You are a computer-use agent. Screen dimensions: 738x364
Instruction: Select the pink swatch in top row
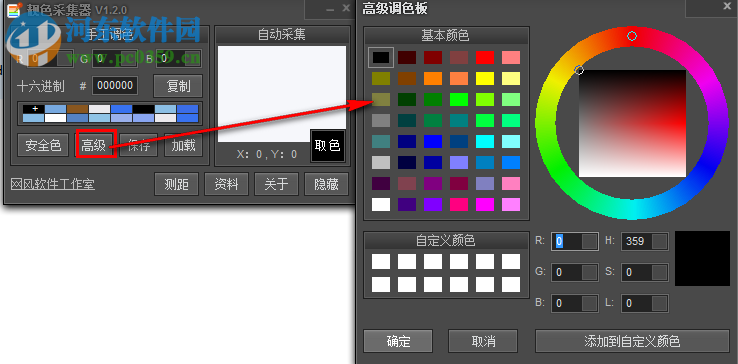click(x=511, y=57)
